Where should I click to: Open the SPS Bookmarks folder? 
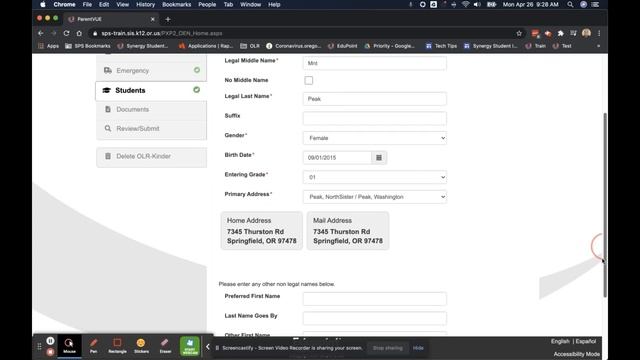tap(88, 46)
